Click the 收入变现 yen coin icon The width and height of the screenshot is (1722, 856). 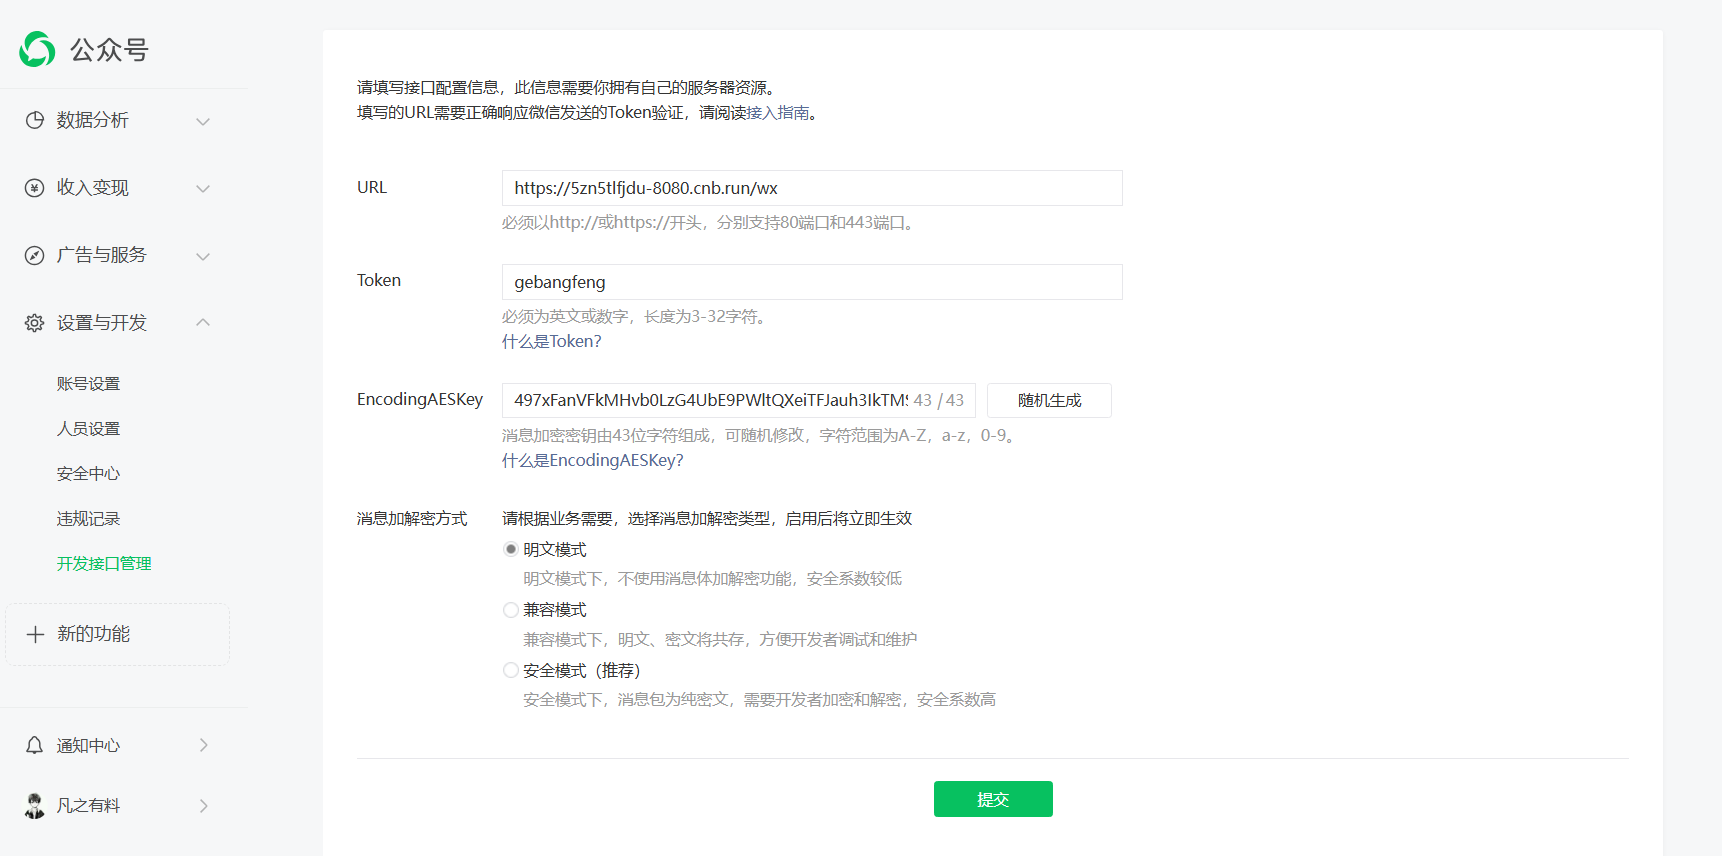35,188
